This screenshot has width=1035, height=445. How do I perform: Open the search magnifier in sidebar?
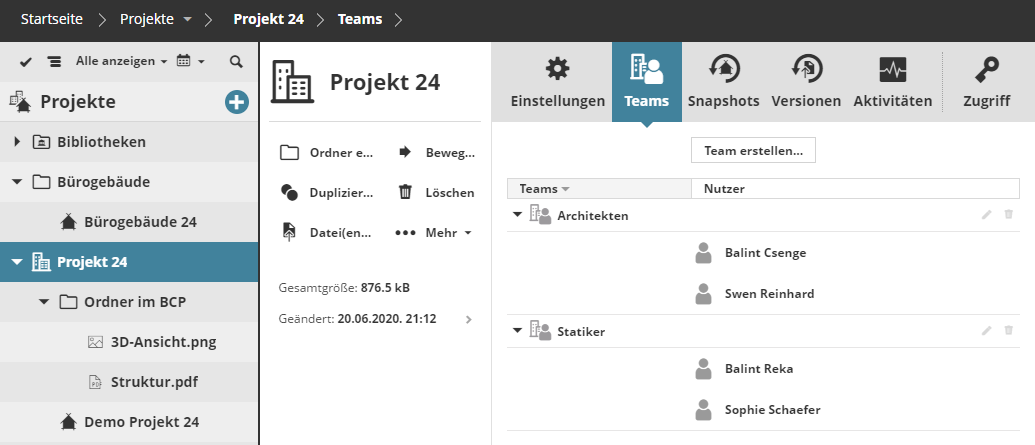click(236, 62)
